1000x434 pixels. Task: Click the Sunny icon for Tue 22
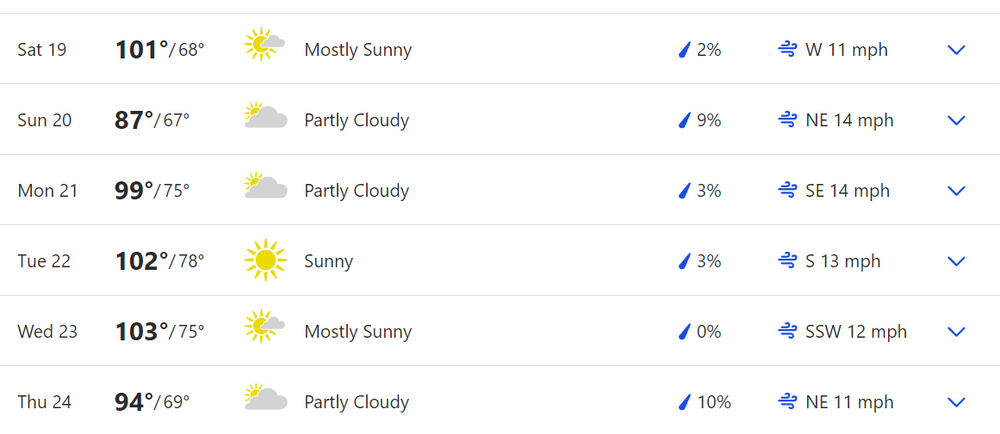[x=265, y=261]
